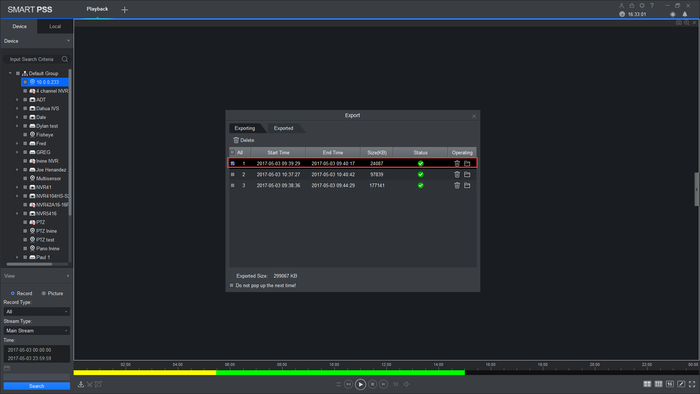Toggle fullscreen icon at bottom right
Viewport: 700px width, 394px height.
[x=692, y=384]
